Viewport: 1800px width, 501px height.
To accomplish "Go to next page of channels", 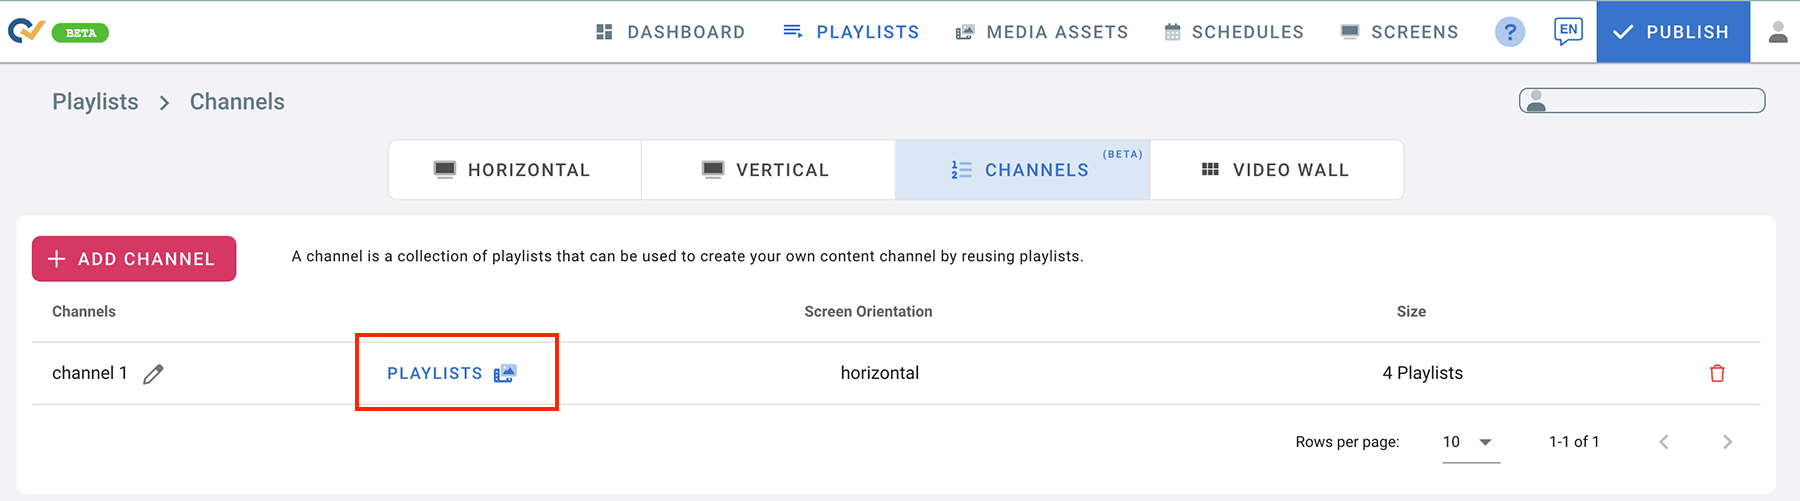I will [1727, 442].
